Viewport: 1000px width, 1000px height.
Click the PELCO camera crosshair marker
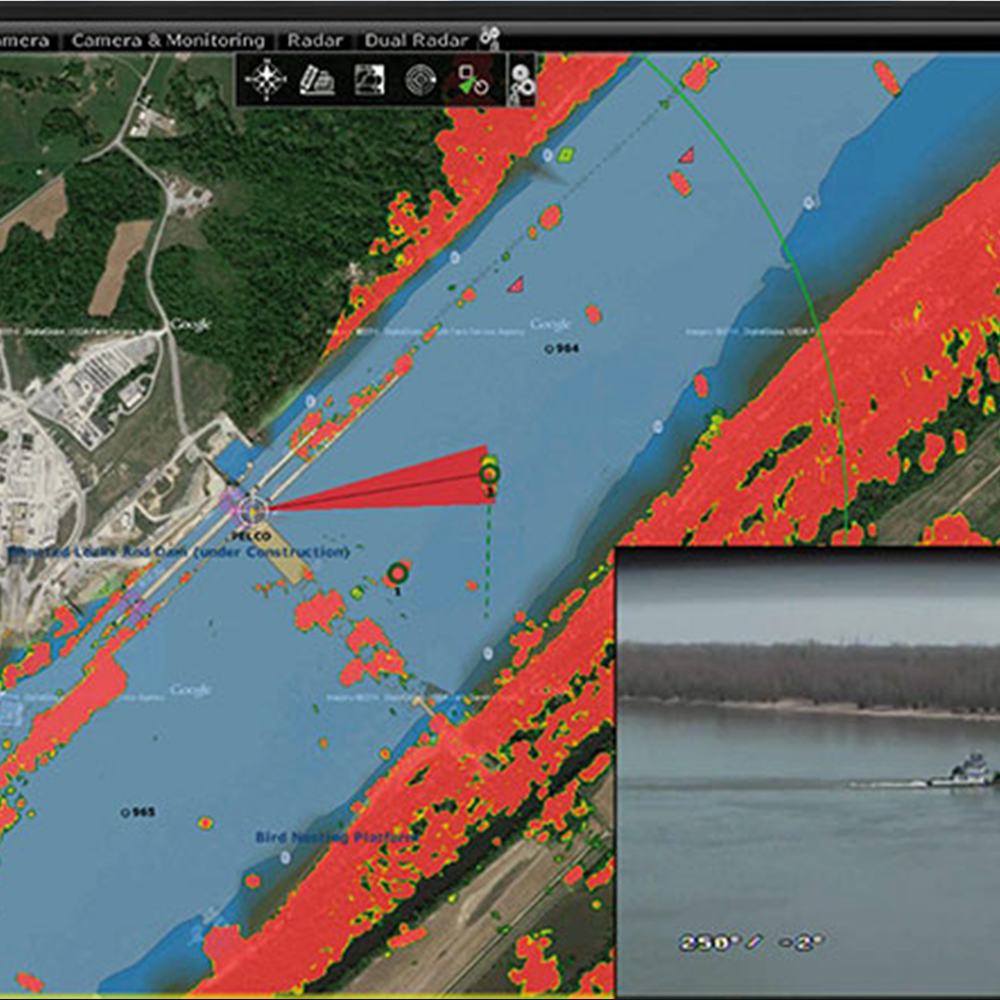[254, 510]
